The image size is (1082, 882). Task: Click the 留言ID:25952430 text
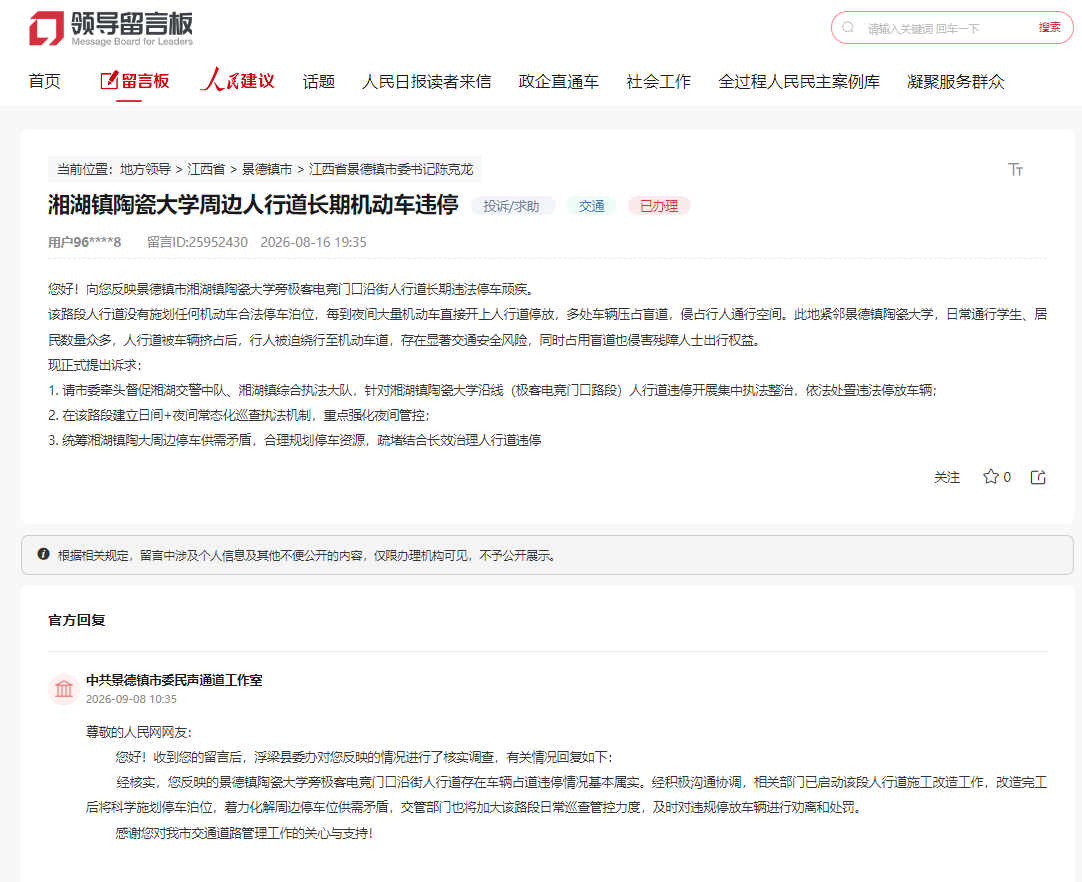[x=197, y=242]
